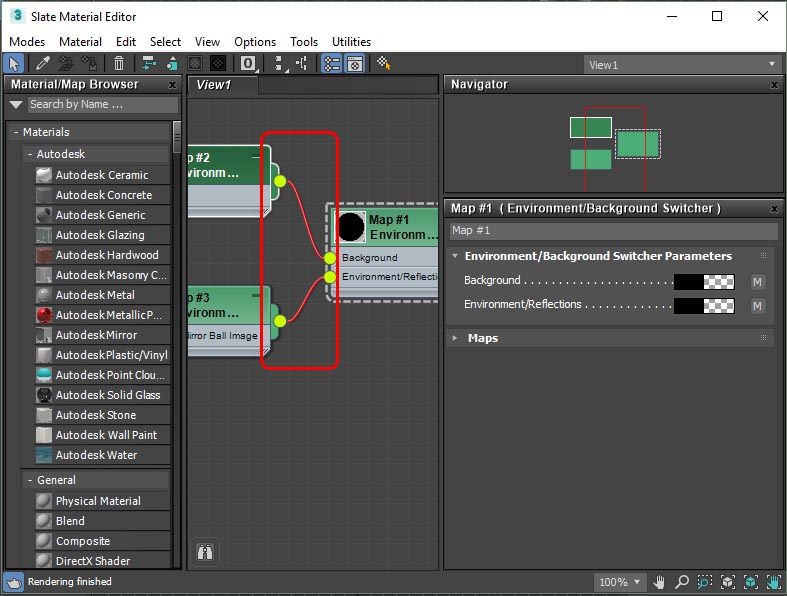Select the Zoom Region tool
The image size is (787, 596).
pos(705,582)
